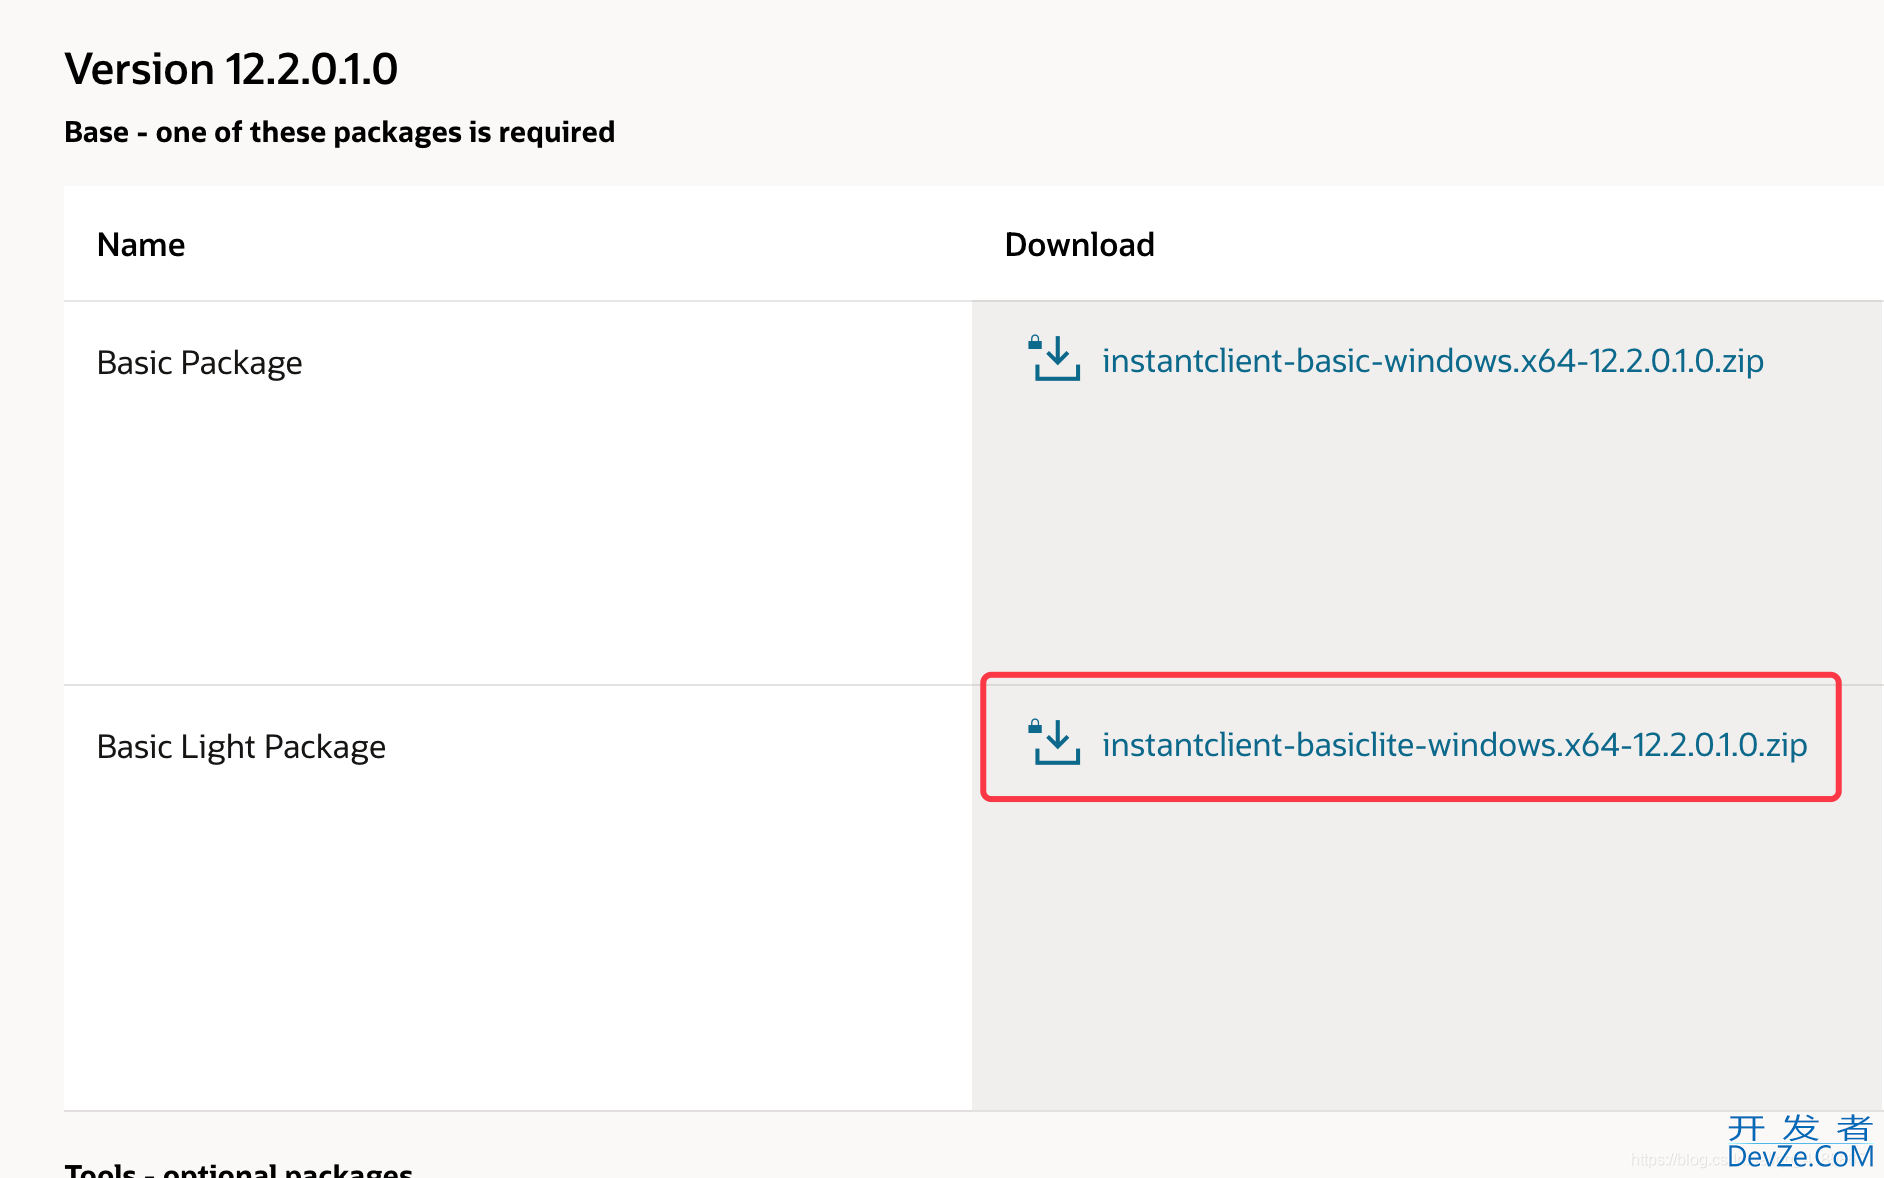Click the 'Base - one of these packages' subheading

tap(339, 132)
